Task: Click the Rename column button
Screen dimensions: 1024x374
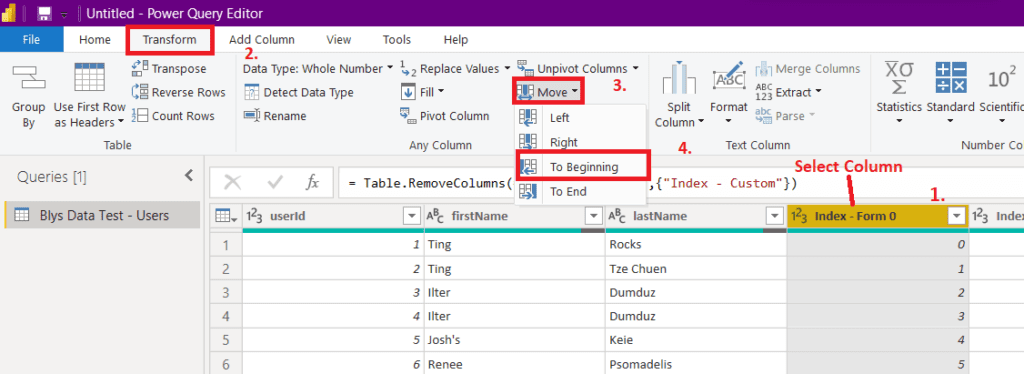Action: 274,116
